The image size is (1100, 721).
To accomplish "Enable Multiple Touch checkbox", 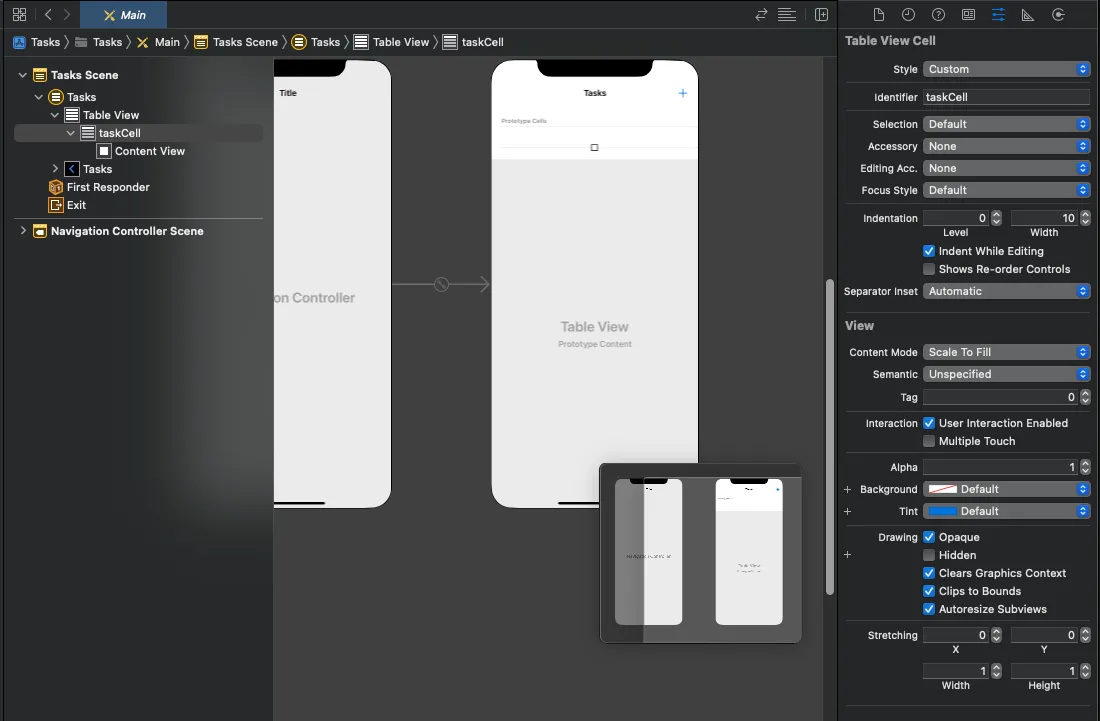I will (929, 441).
